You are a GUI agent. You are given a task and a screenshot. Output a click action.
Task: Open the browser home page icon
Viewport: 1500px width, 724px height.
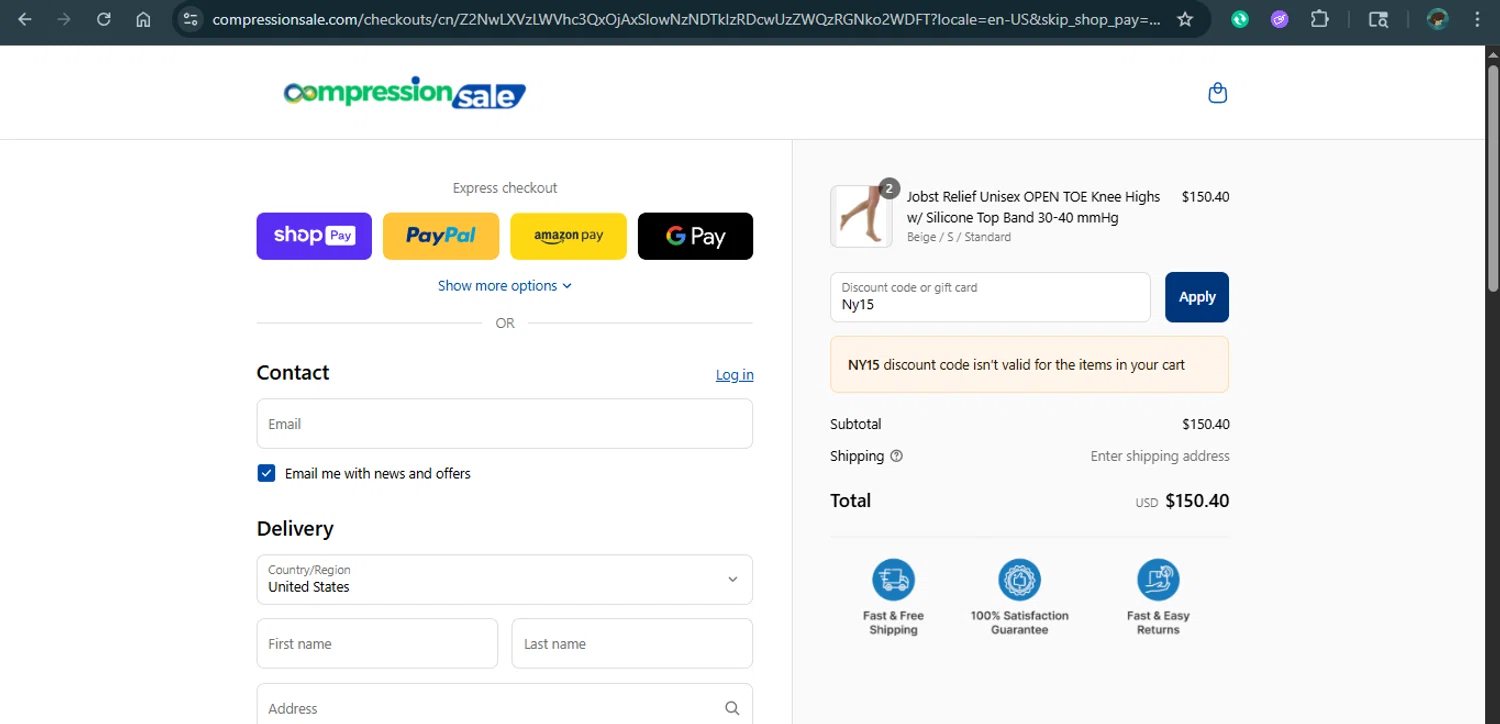(143, 19)
